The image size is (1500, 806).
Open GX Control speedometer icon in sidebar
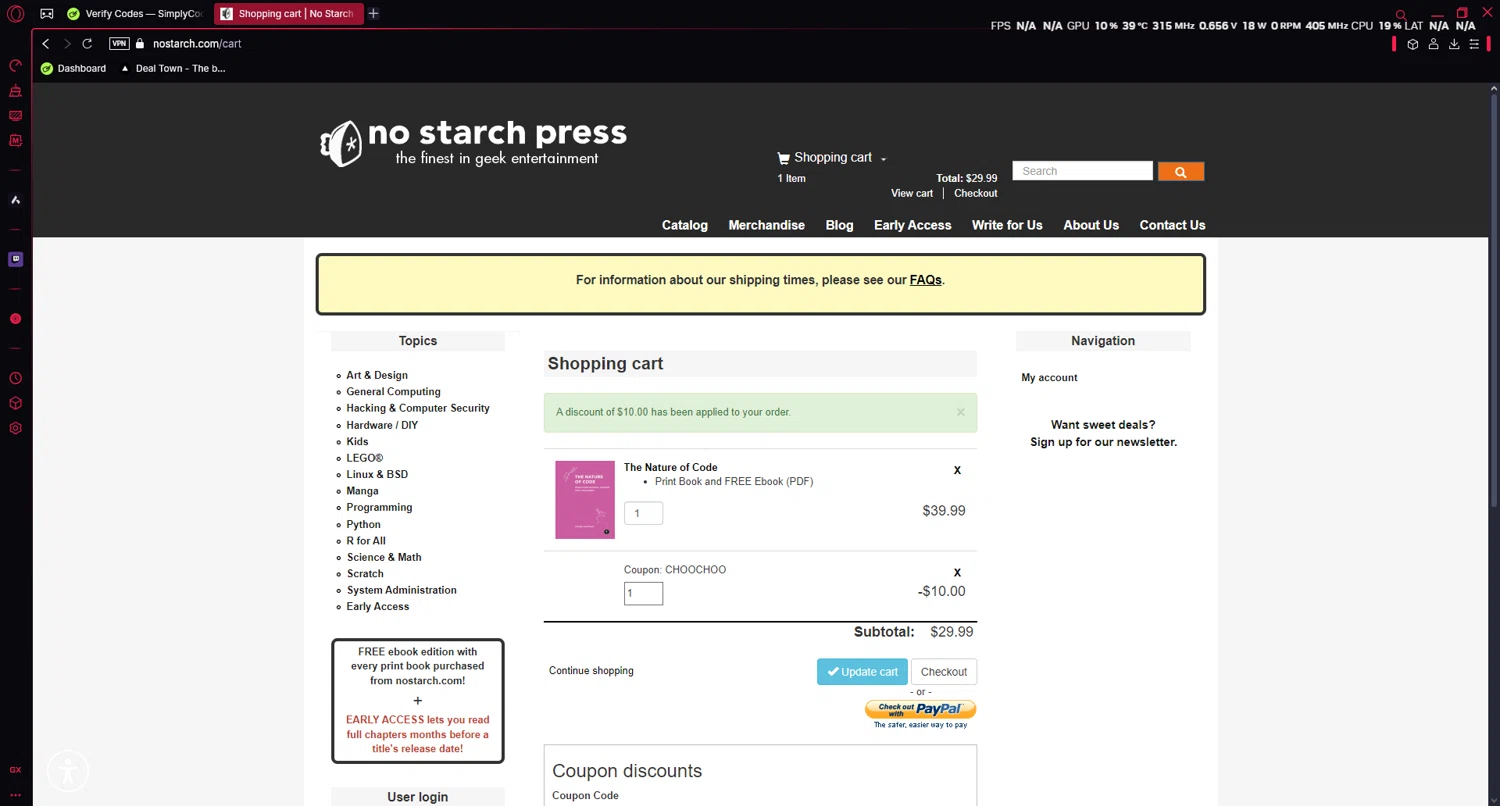coord(15,66)
